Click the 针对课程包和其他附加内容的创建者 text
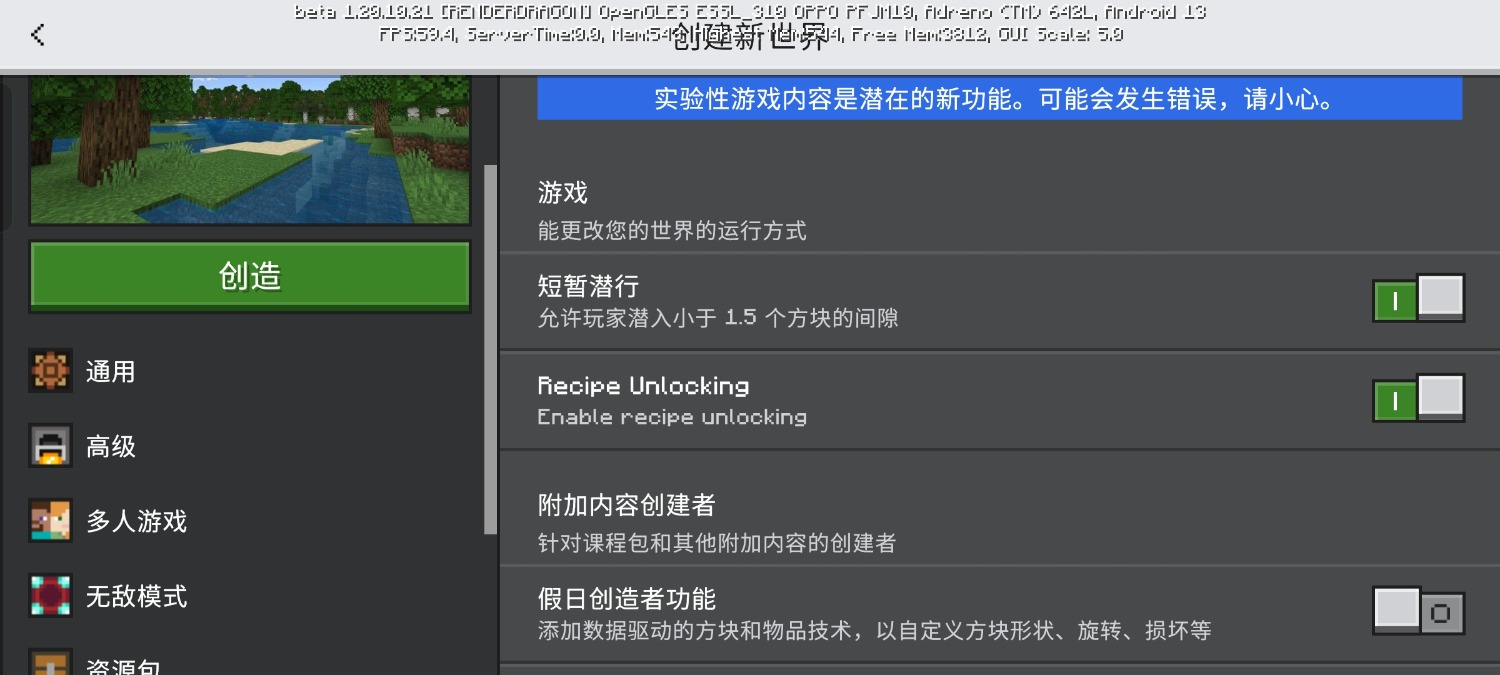 click(x=717, y=544)
